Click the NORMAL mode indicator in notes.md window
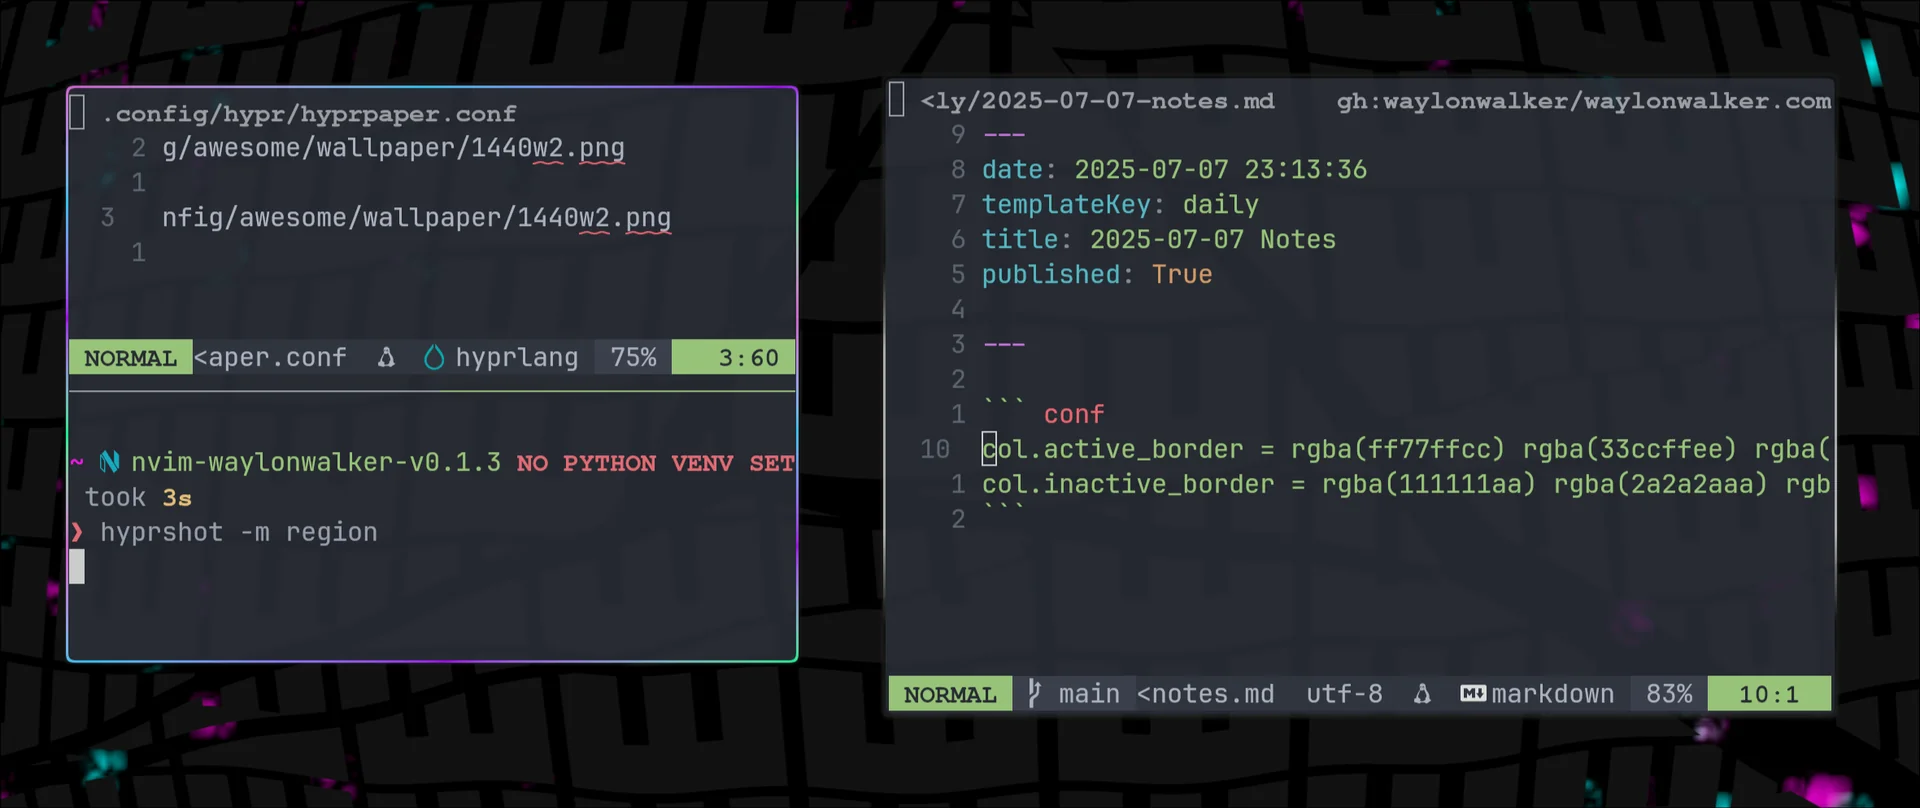This screenshot has height=808, width=1920. [x=950, y=694]
